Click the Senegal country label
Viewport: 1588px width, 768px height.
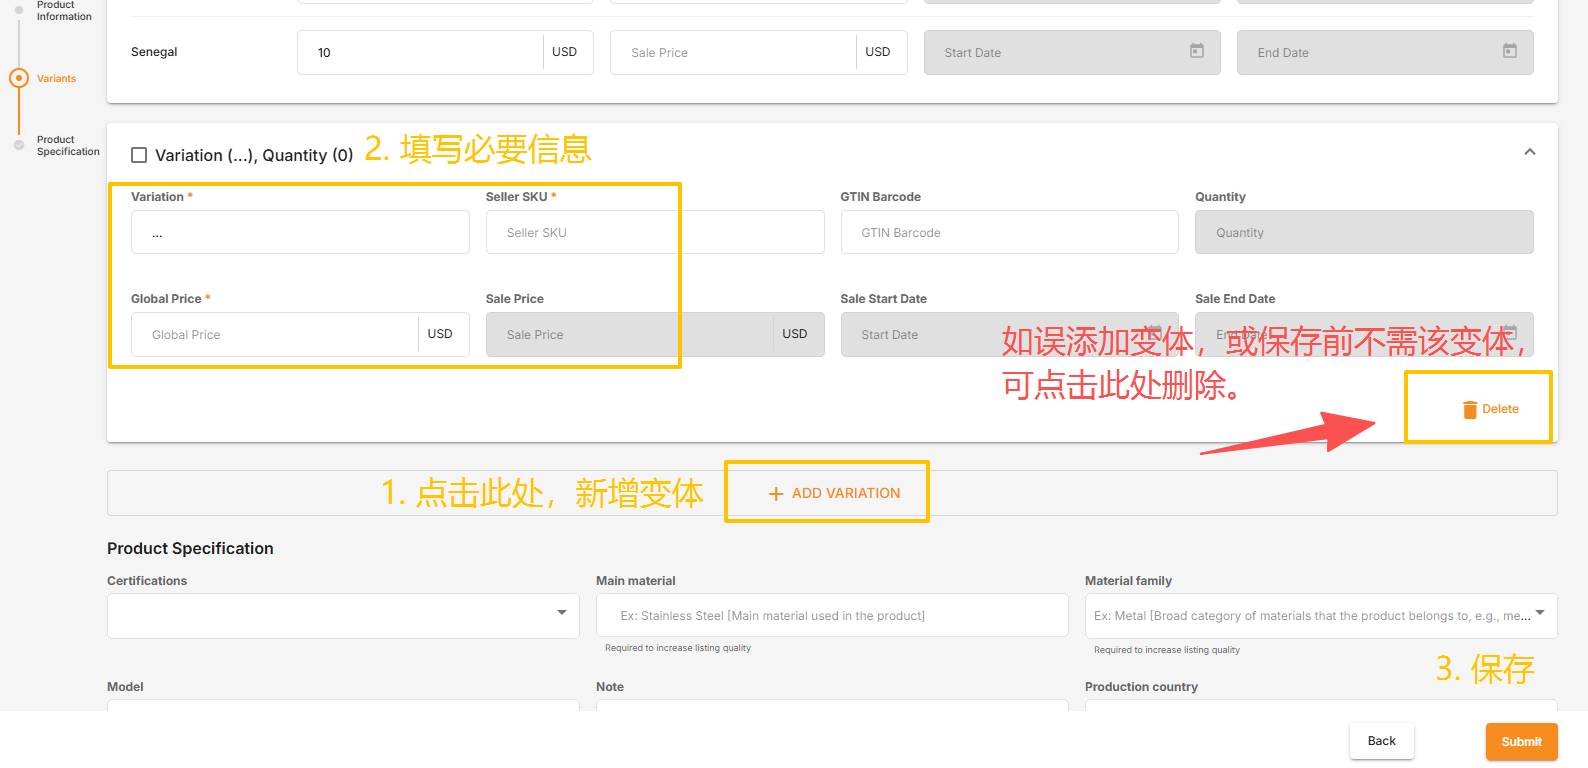pos(154,52)
